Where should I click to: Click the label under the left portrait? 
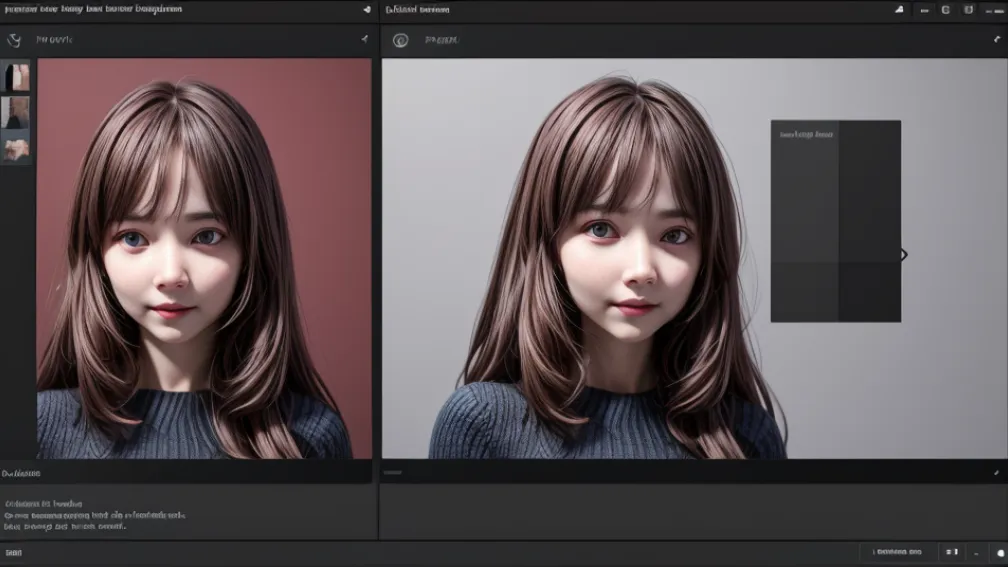[x=21, y=473]
